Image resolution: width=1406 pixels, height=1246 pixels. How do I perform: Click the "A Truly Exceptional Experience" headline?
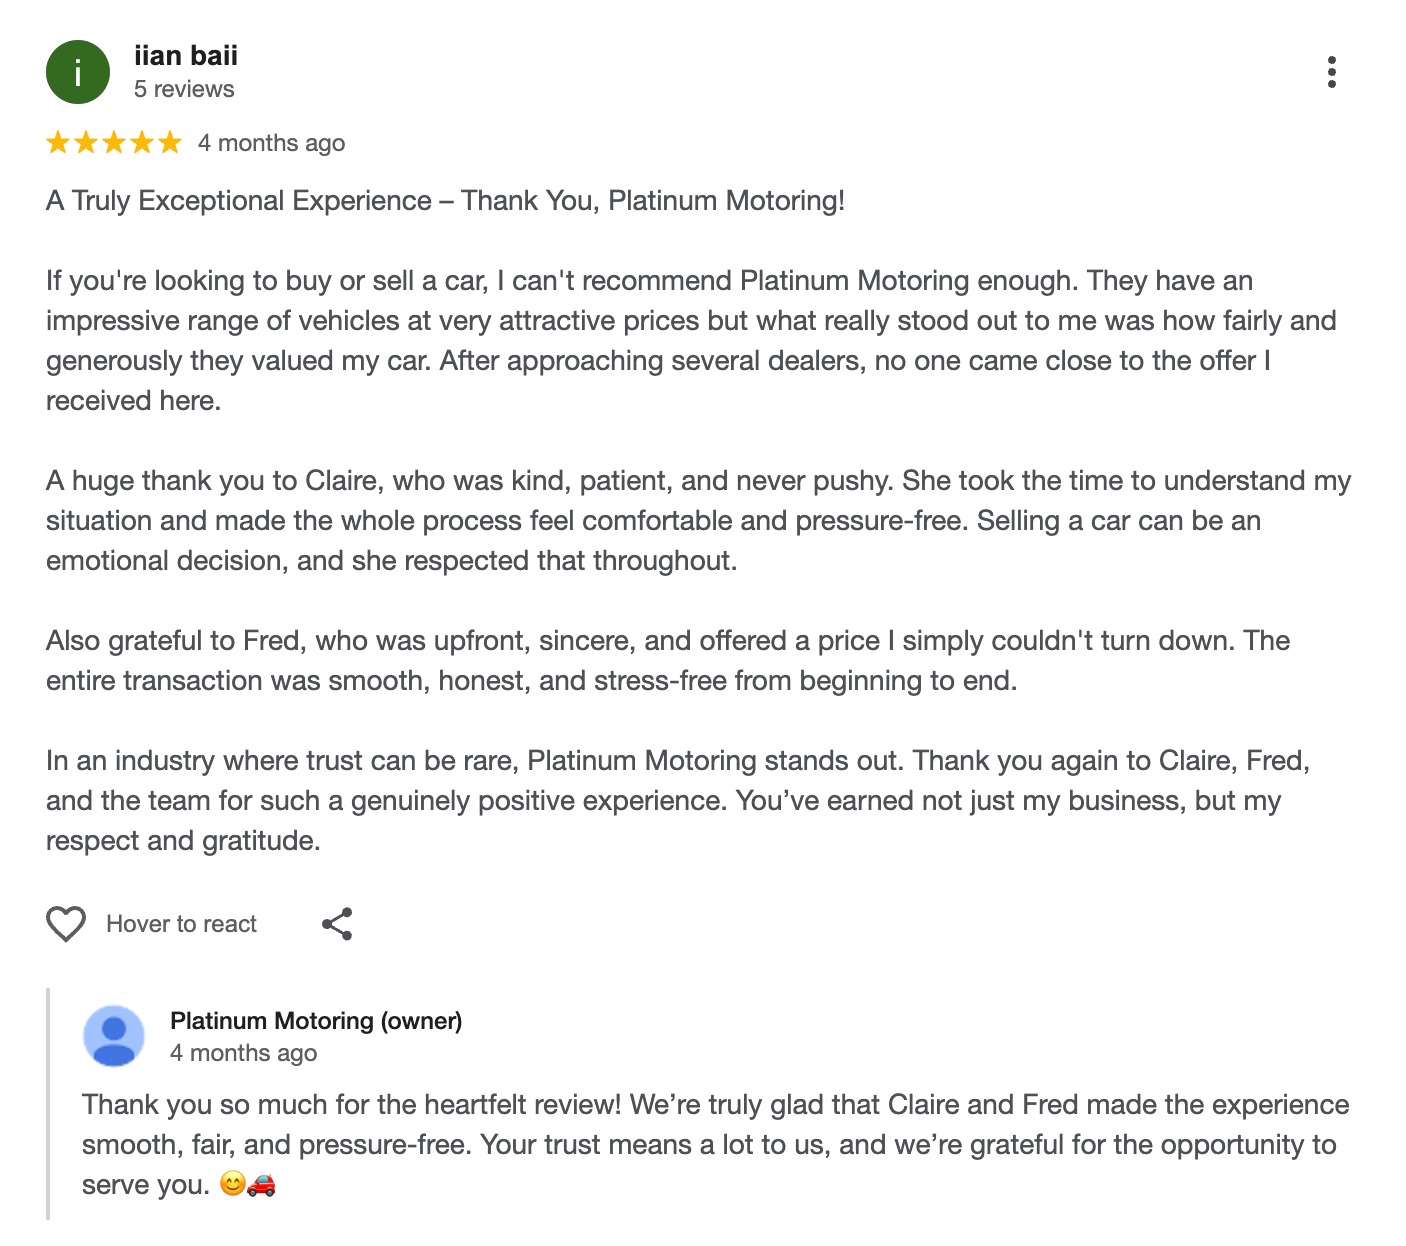(x=445, y=201)
